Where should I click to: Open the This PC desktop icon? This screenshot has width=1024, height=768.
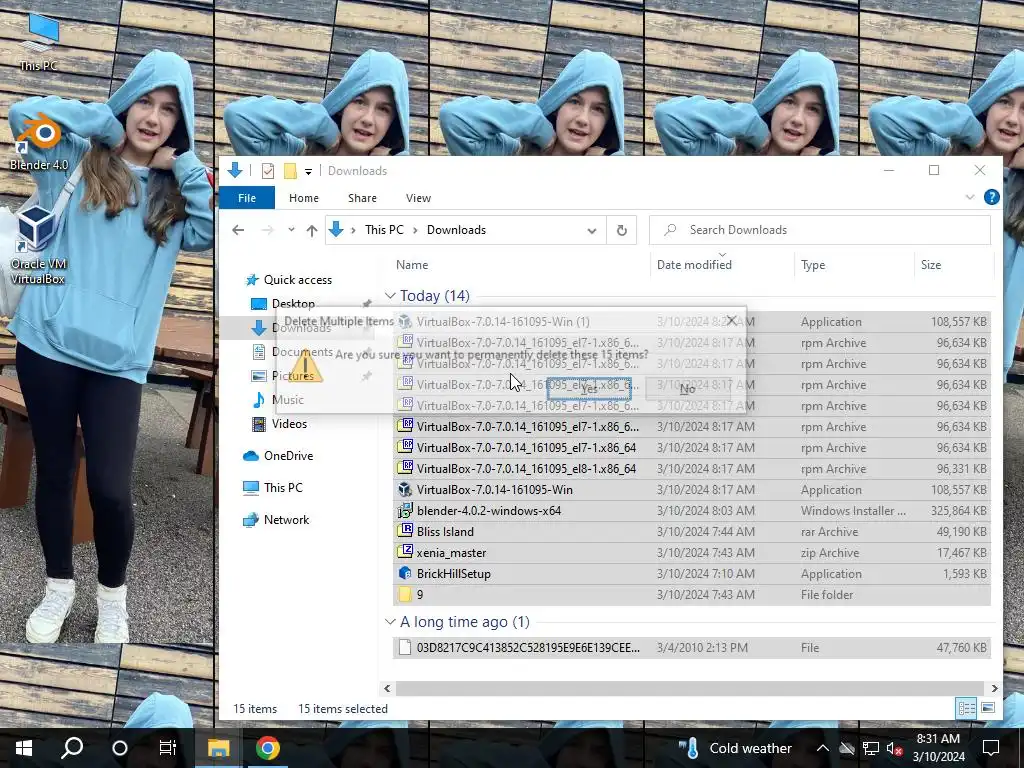39,42
